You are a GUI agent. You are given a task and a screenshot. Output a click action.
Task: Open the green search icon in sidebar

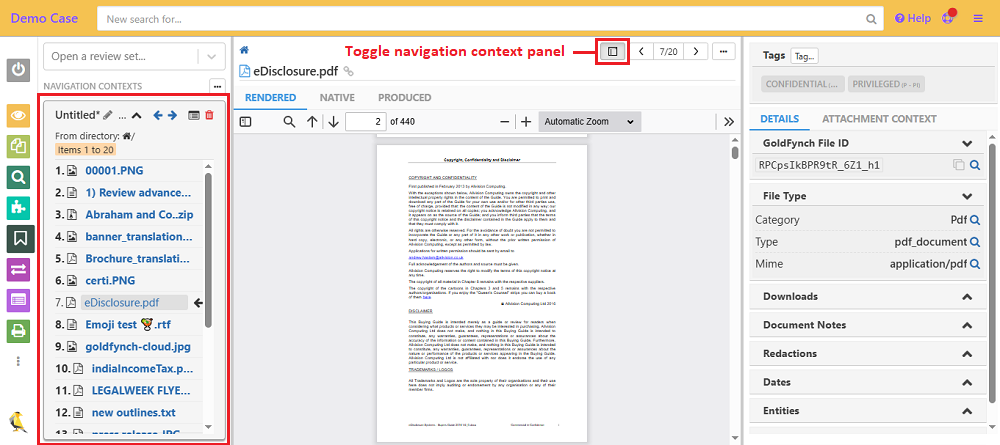click(18, 178)
